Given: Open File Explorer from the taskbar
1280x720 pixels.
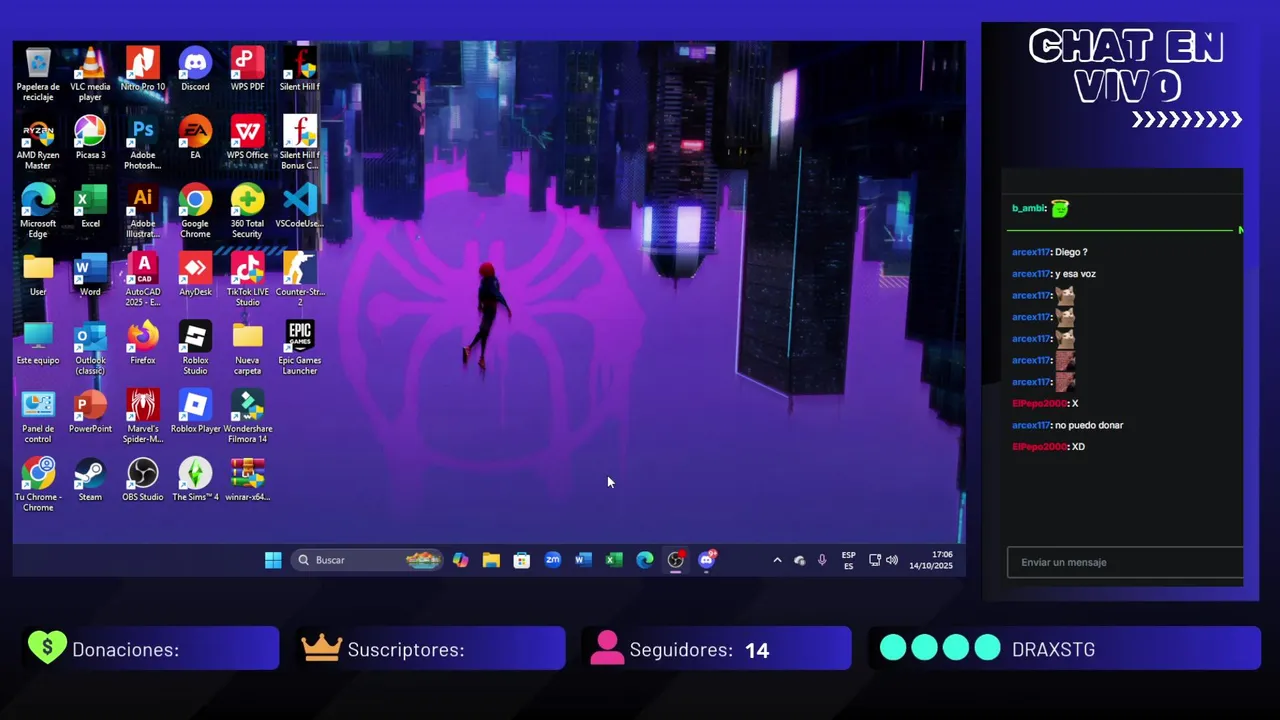Looking at the screenshot, I should (491, 560).
